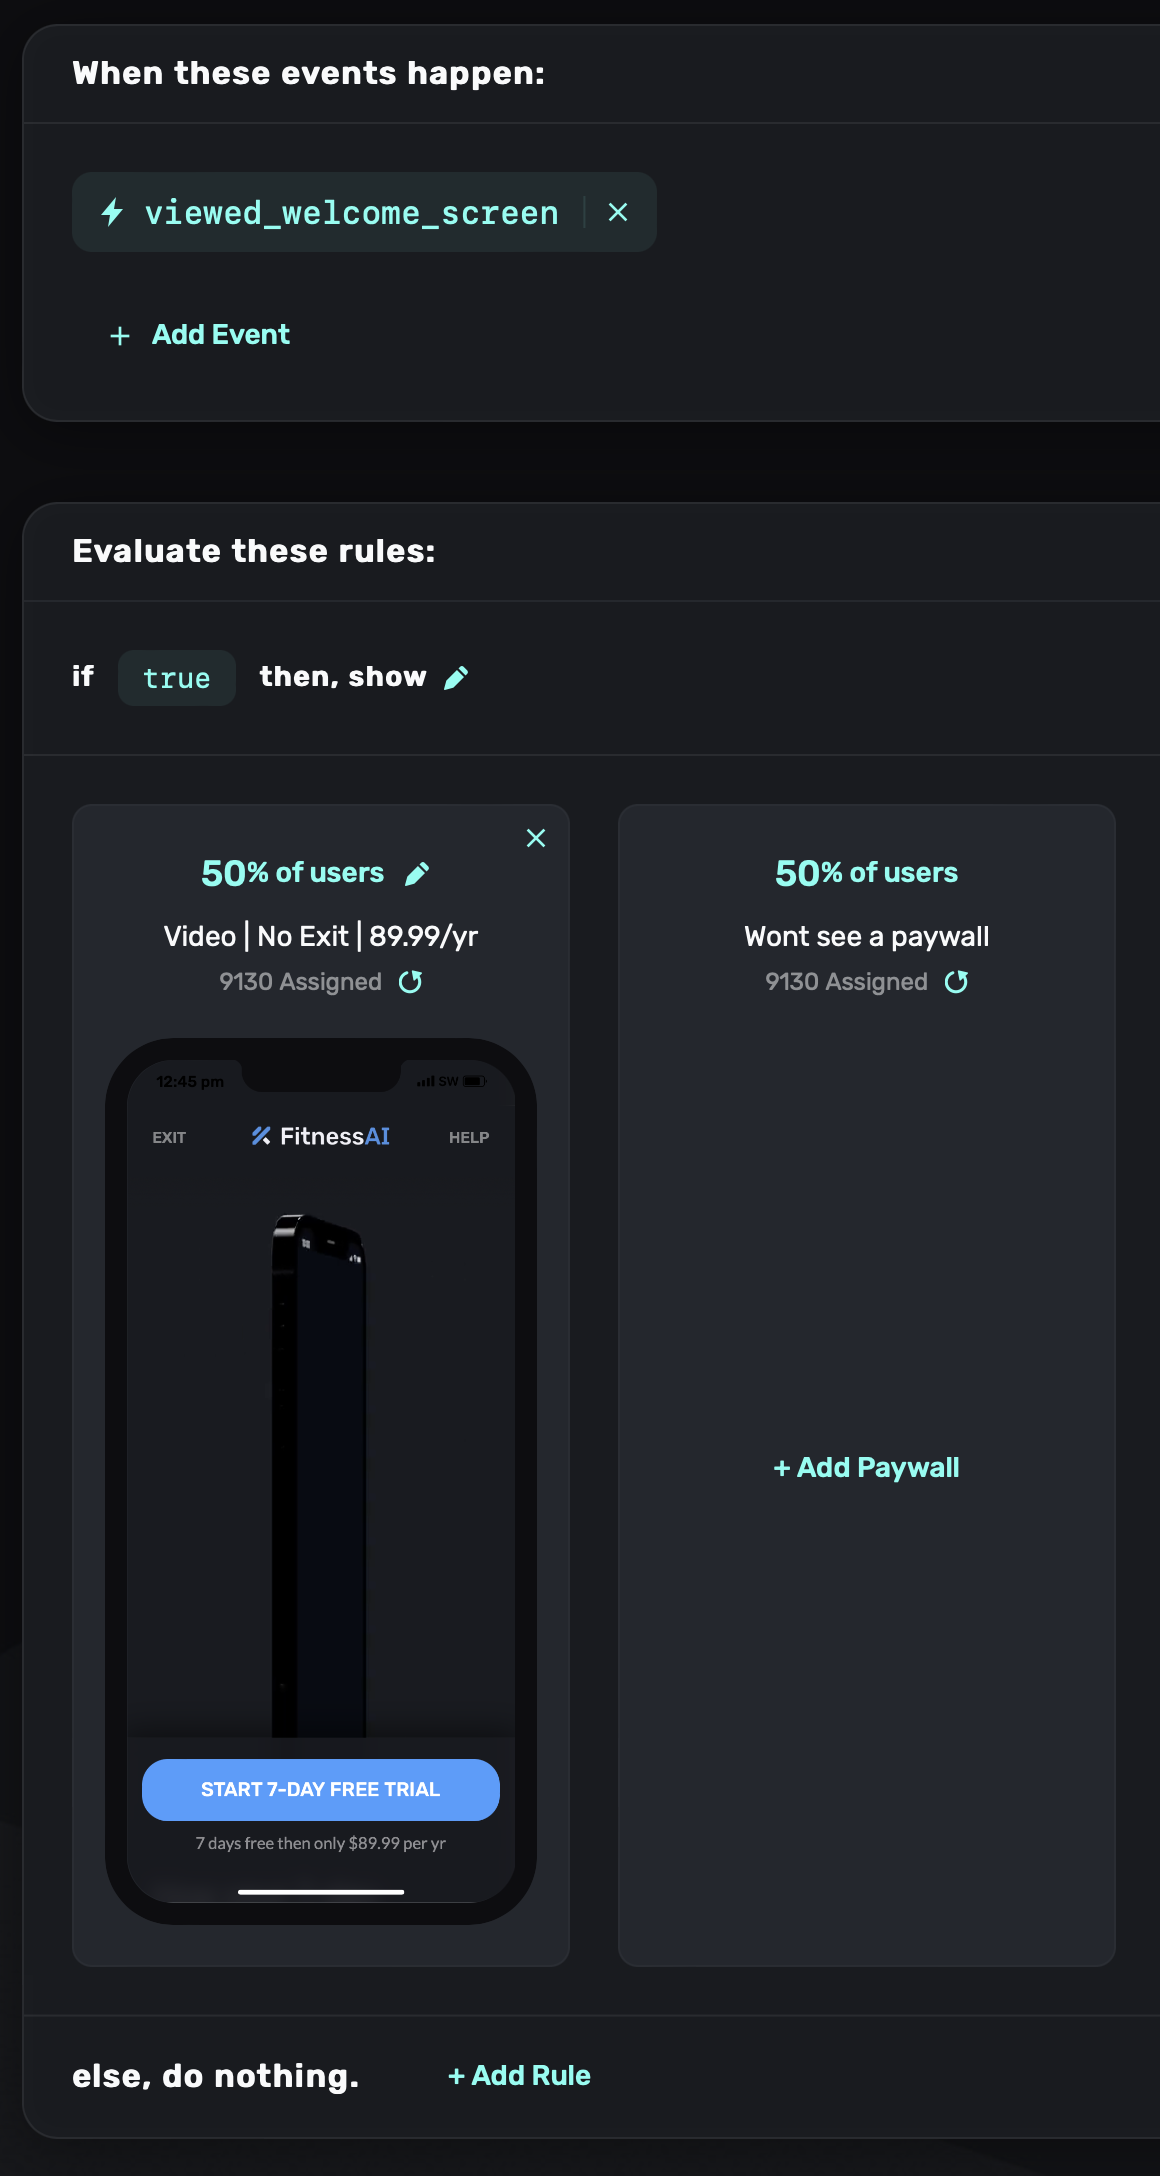Open the phone paywall preview thumbnail

pos(320,1481)
